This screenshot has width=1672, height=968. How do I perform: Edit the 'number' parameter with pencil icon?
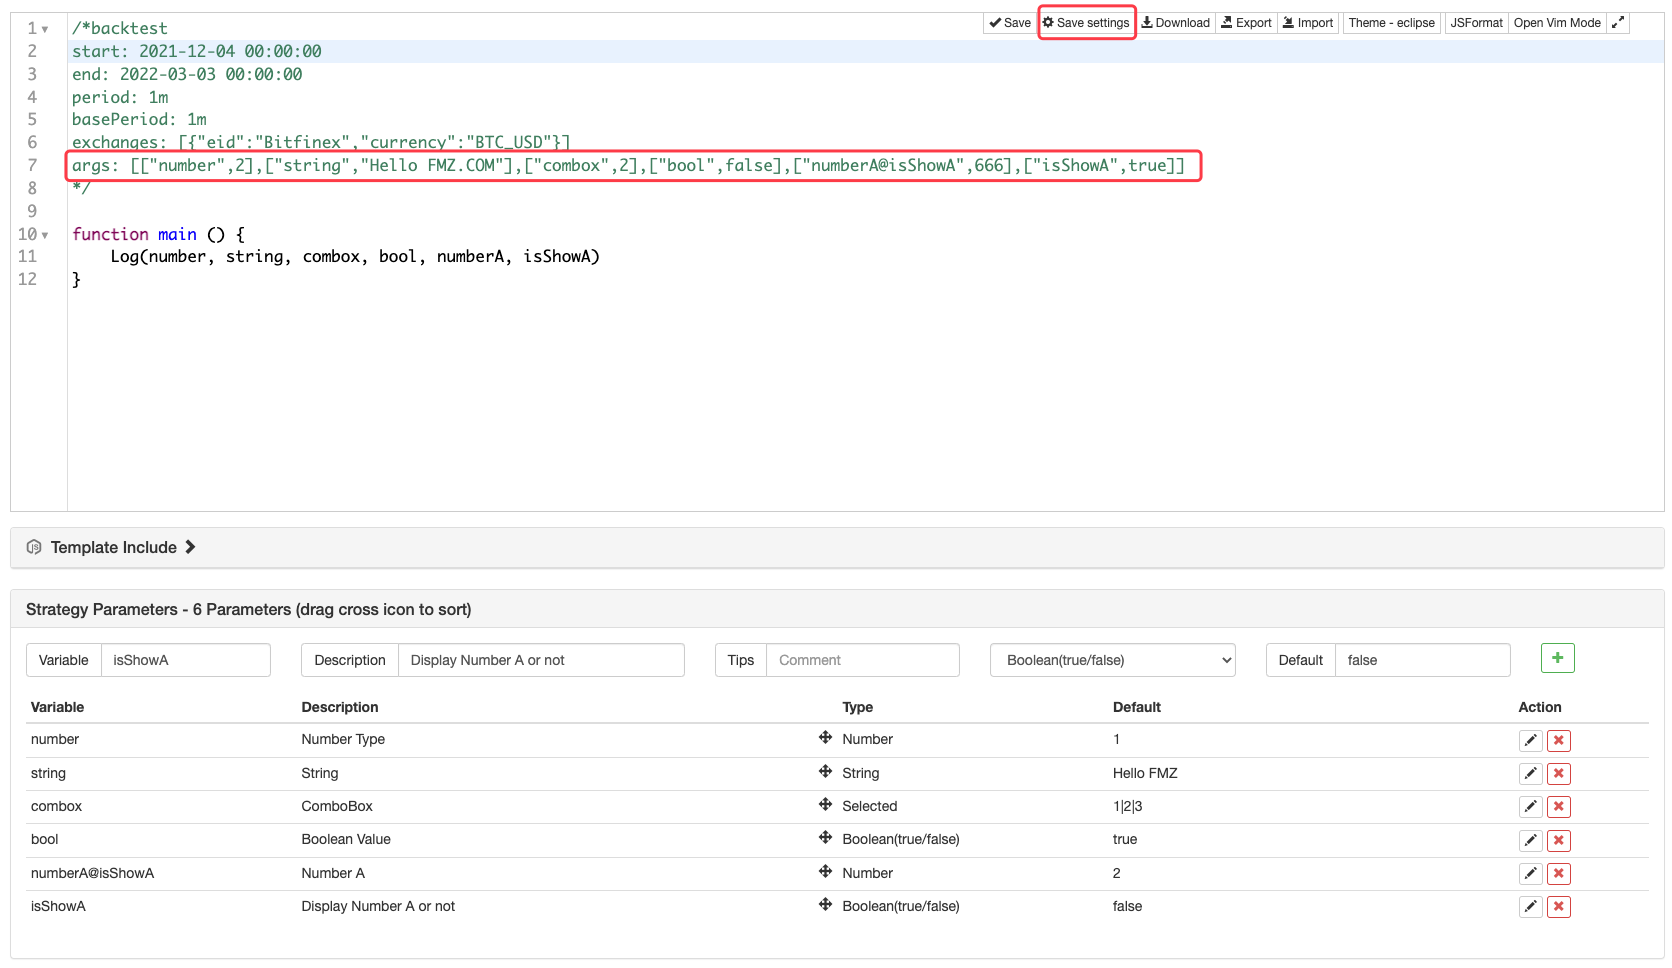(x=1530, y=741)
